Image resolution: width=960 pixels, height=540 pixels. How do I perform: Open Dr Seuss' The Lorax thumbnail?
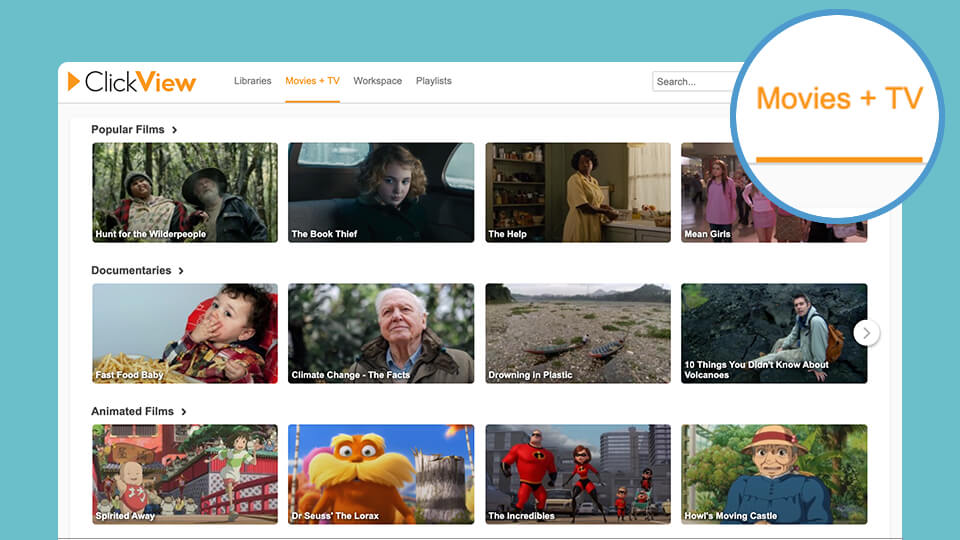coord(381,474)
